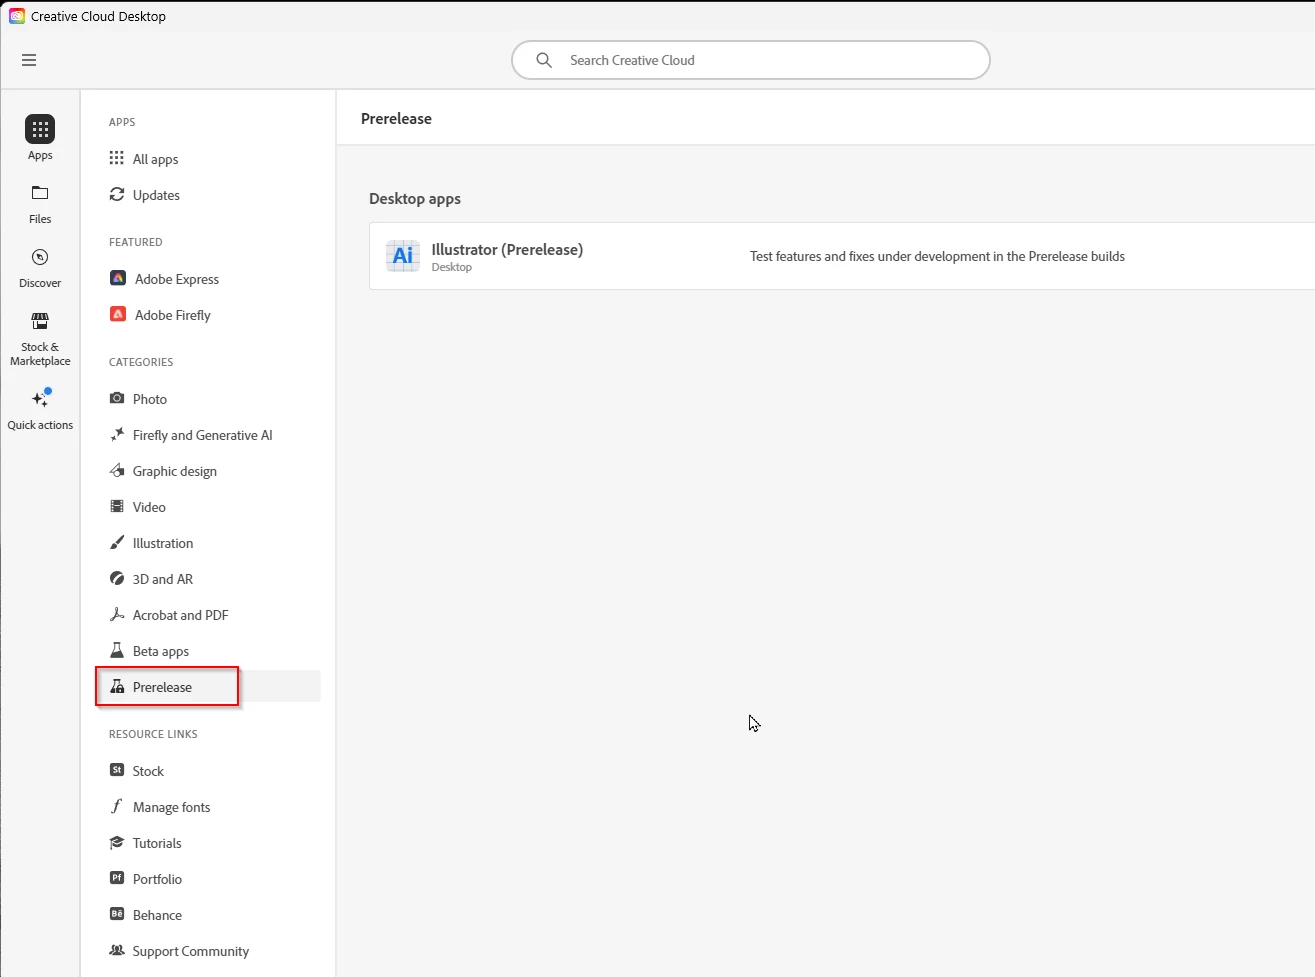Click the Adobe Firefly icon
1315x977 pixels.
[x=118, y=315]
